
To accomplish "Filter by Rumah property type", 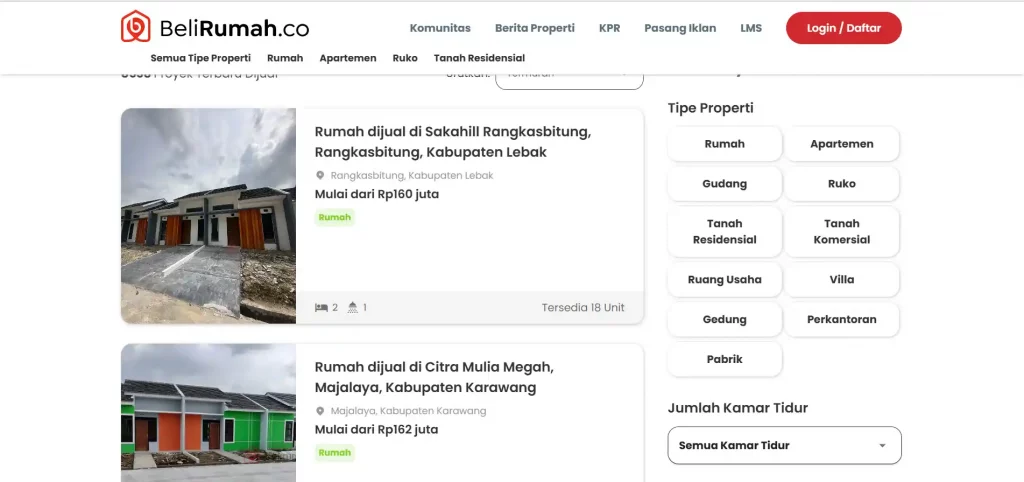I will [x=724, y=144].
